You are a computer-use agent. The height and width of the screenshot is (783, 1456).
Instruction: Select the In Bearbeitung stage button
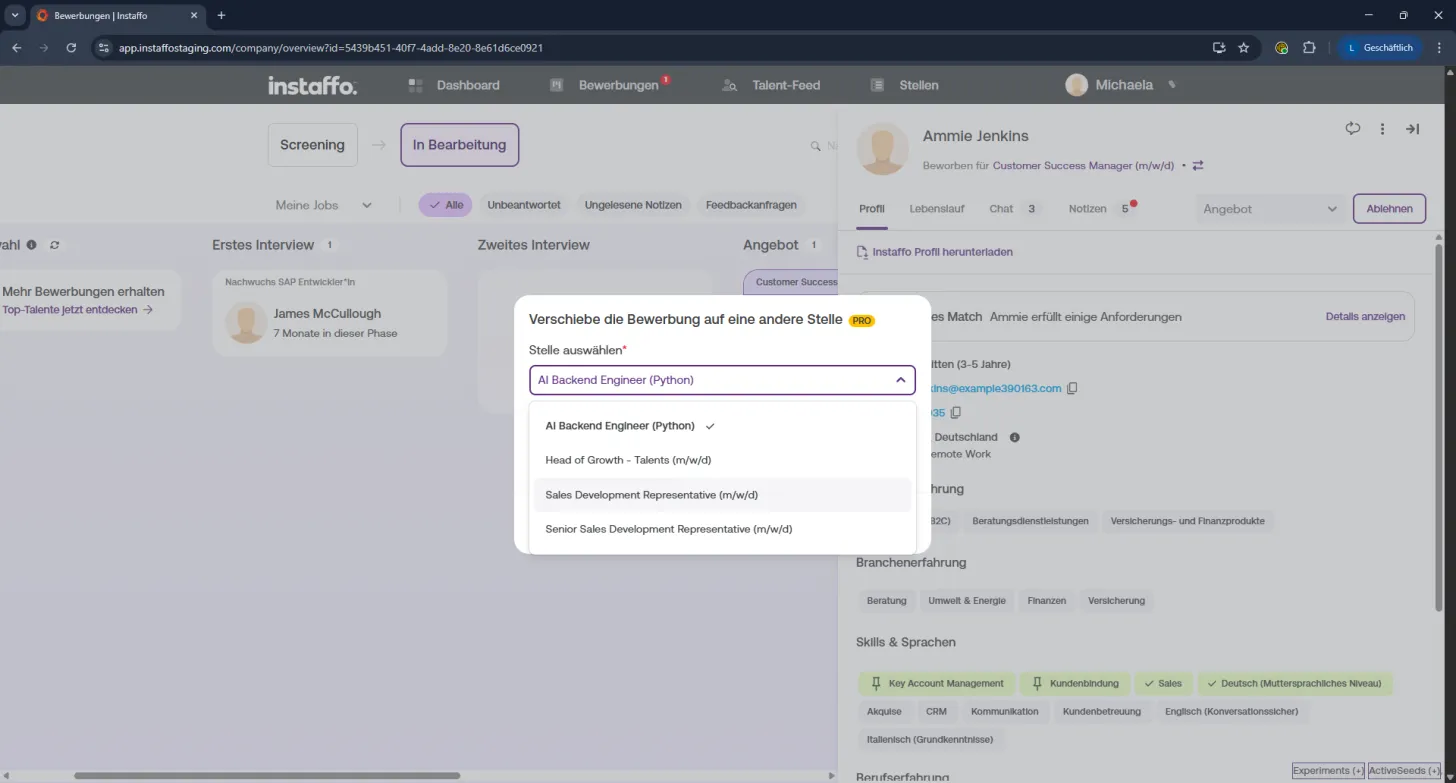460,145
